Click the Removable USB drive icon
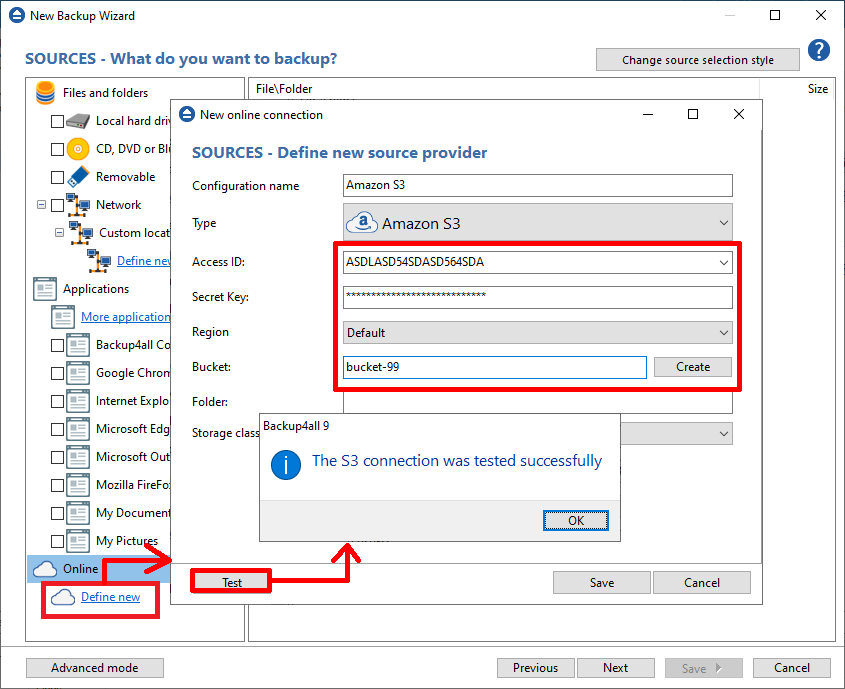Image resolution: width=845 pixels, height=689 pixels. click(x=78, y=177)
